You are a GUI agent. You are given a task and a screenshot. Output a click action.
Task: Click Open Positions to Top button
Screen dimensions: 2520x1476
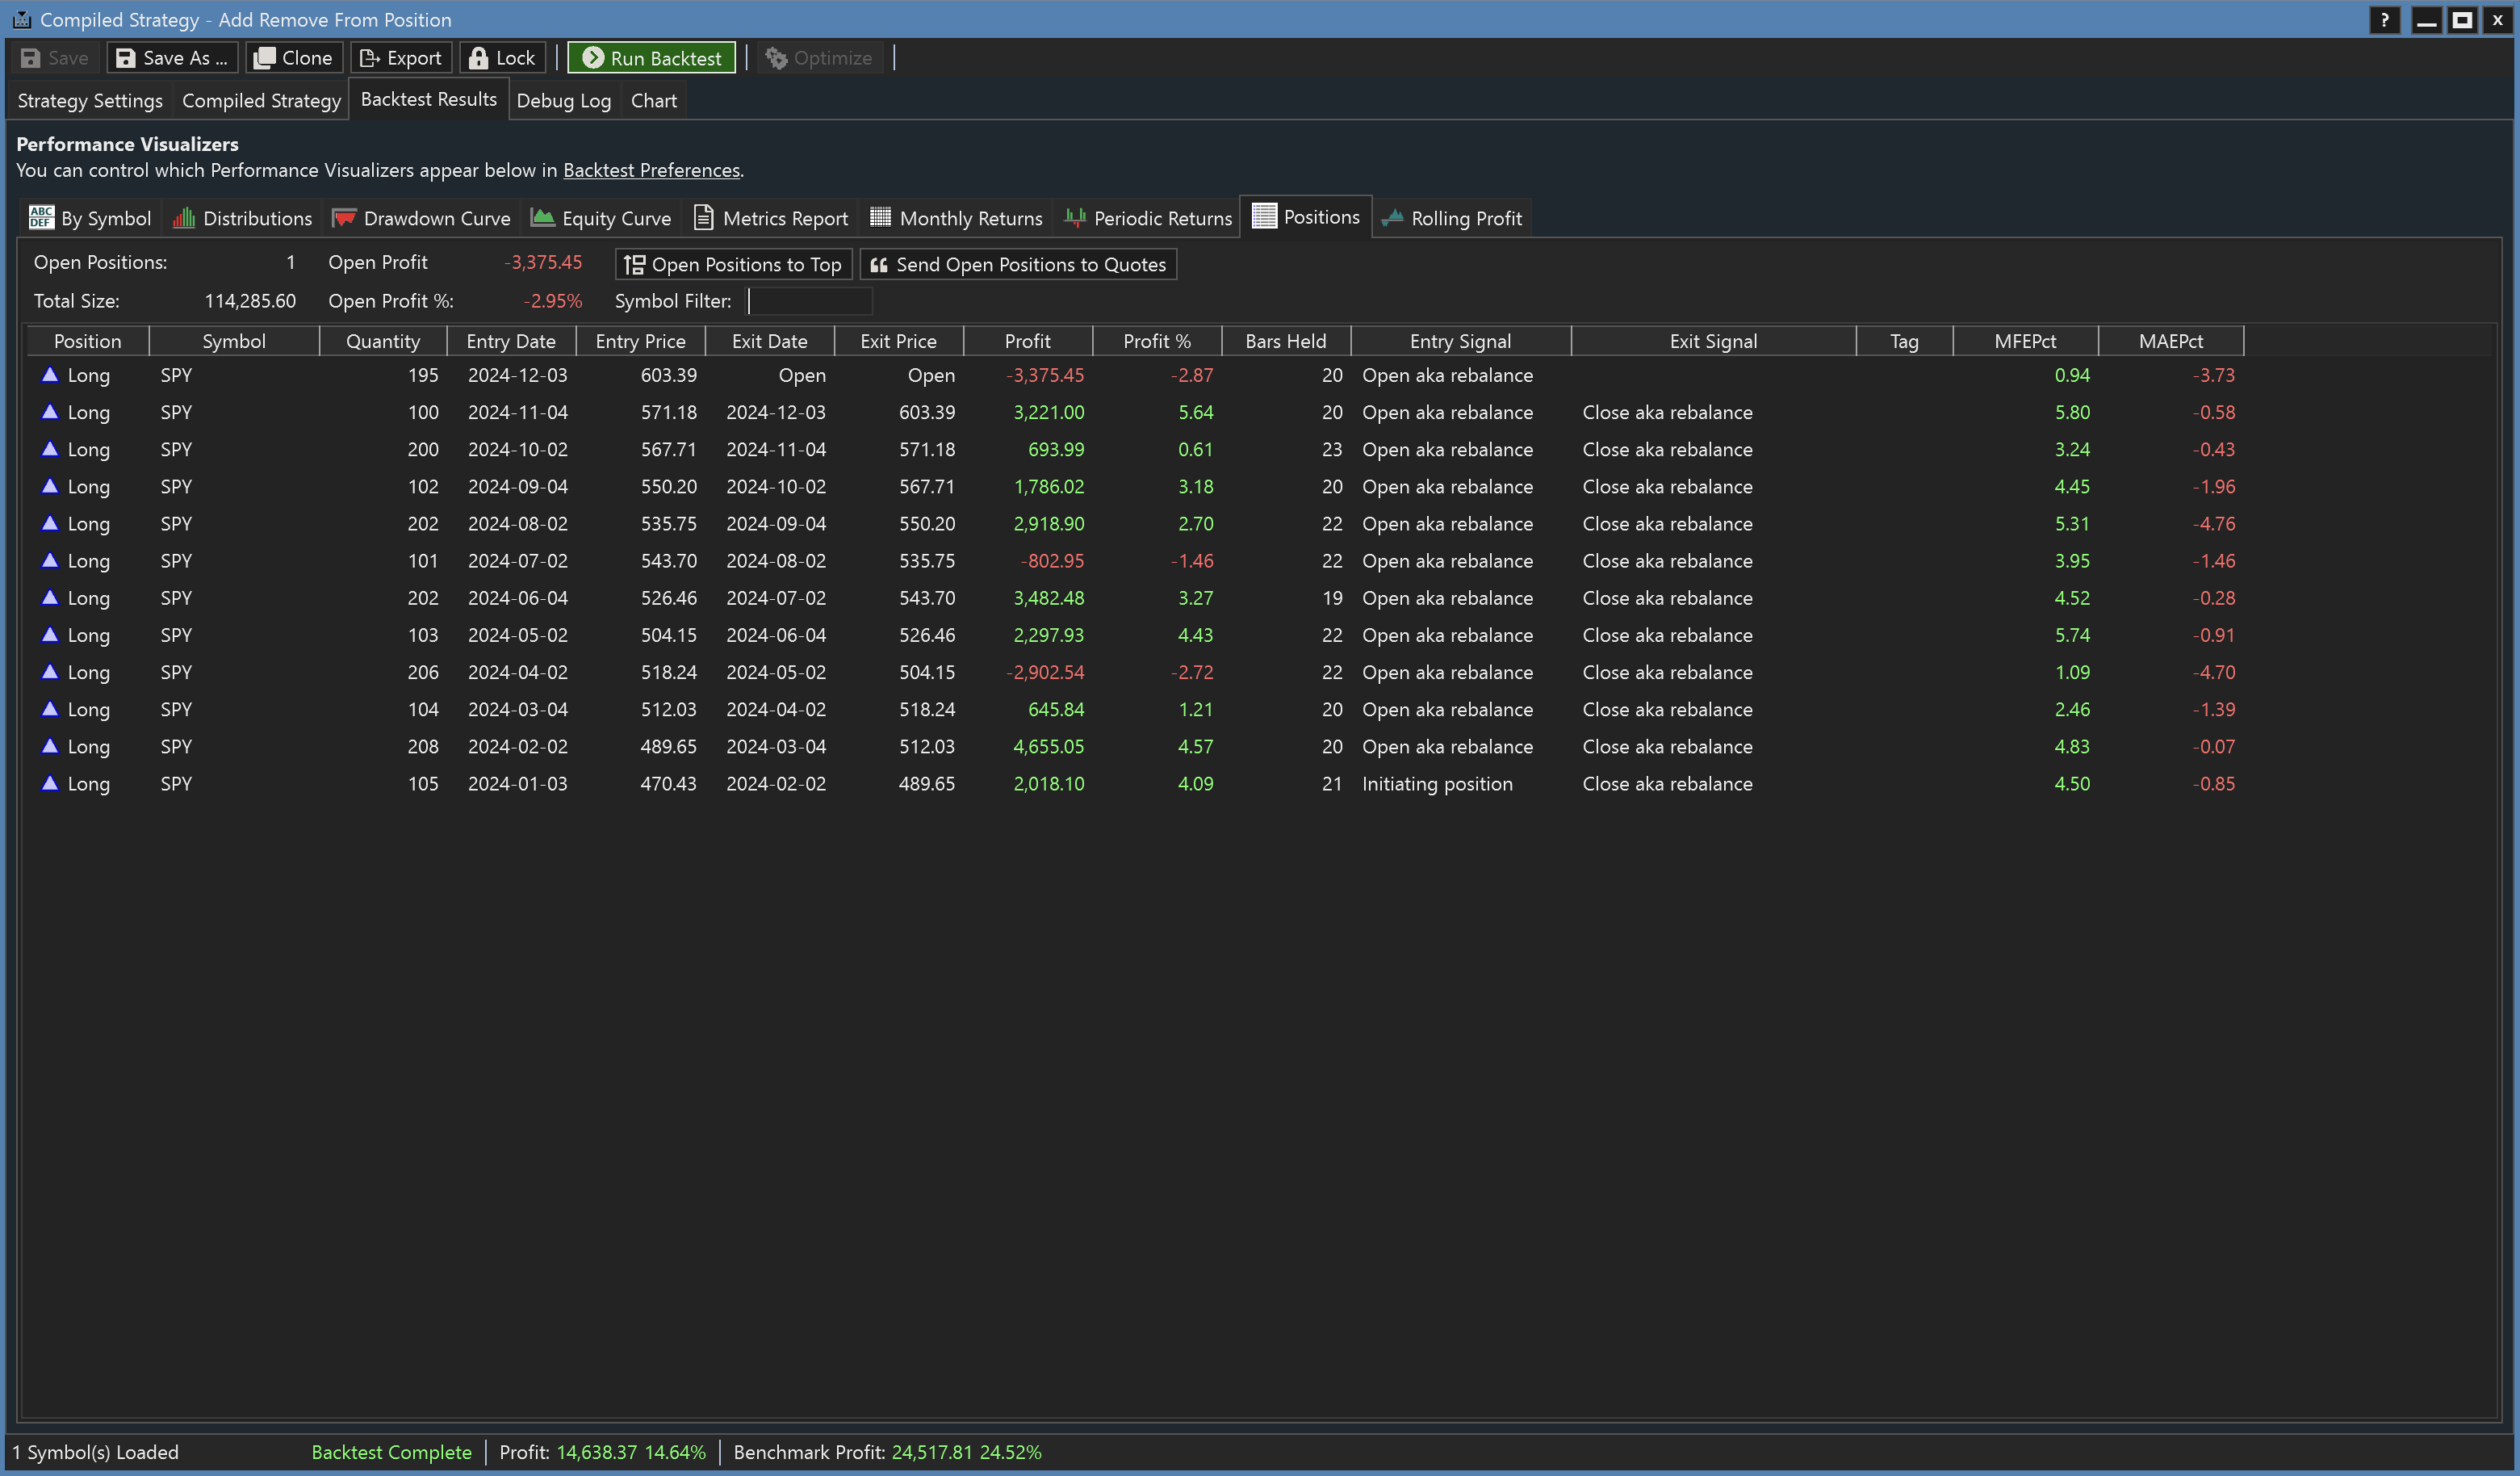coord(733,264)
